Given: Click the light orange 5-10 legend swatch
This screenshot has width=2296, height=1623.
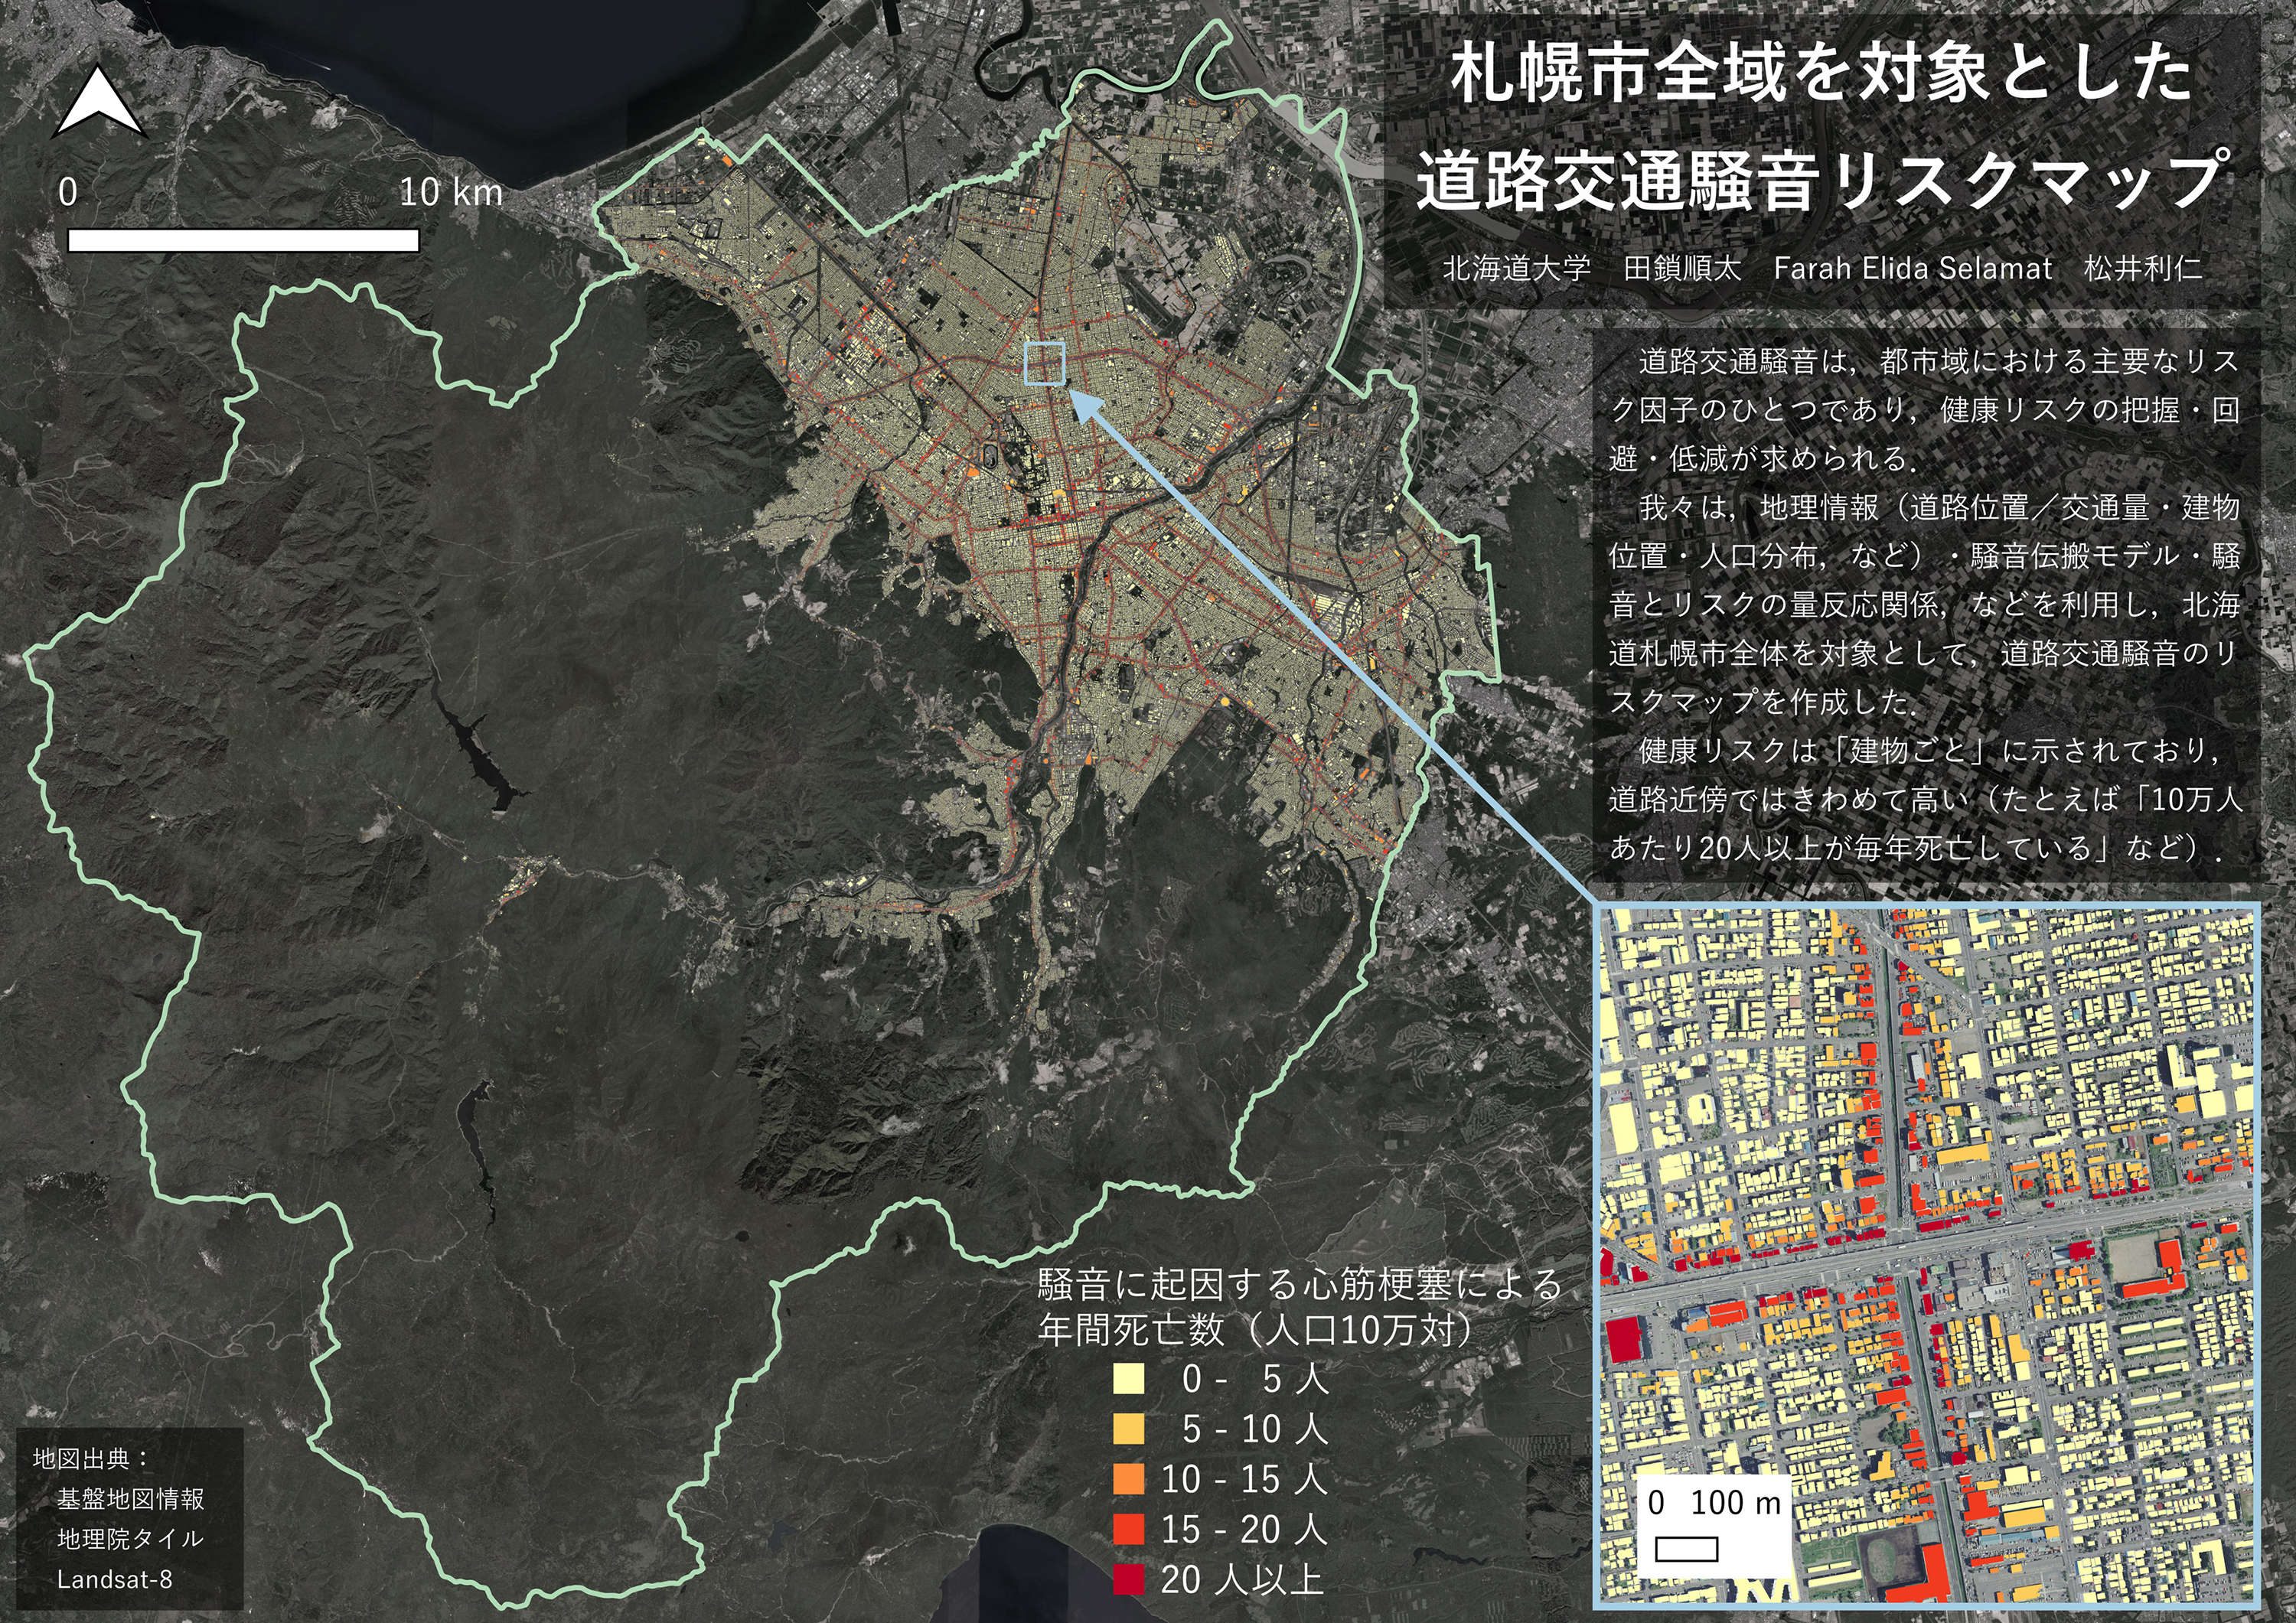Looking at the screenshot, I should click(1128, 1429).
